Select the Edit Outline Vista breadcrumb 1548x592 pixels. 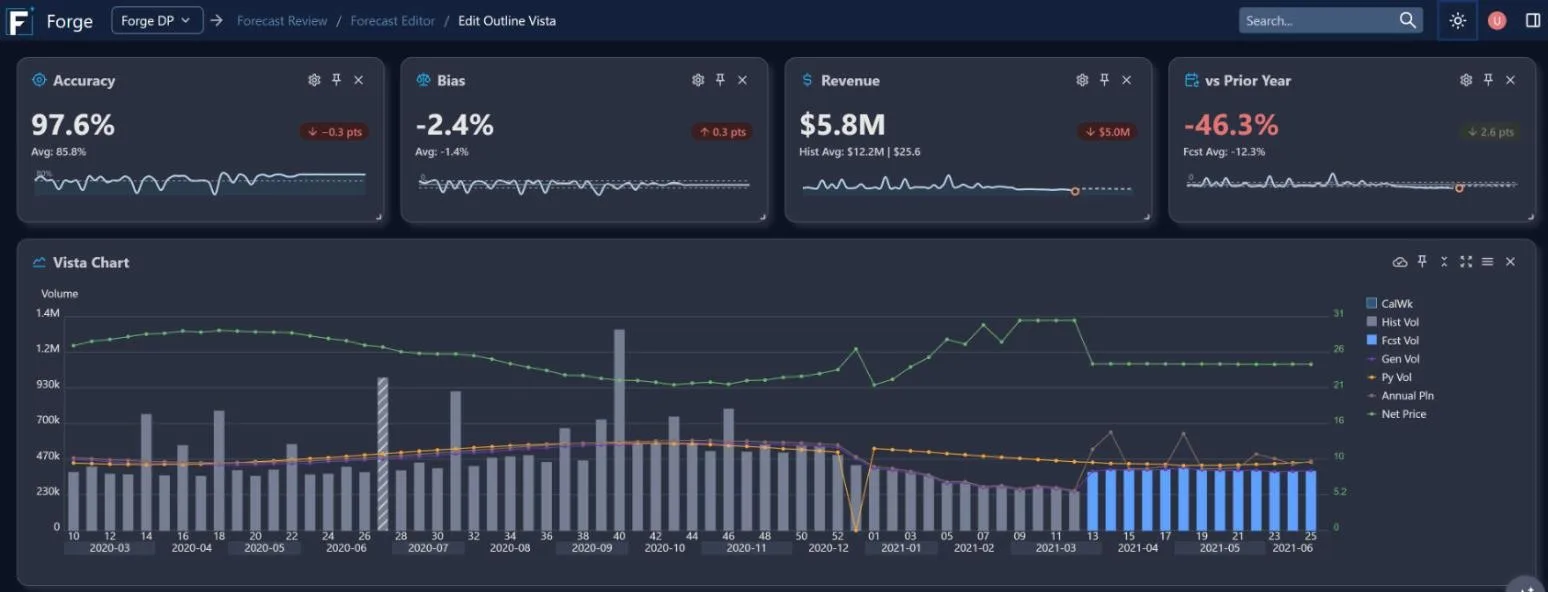click(x=507, y=20)
